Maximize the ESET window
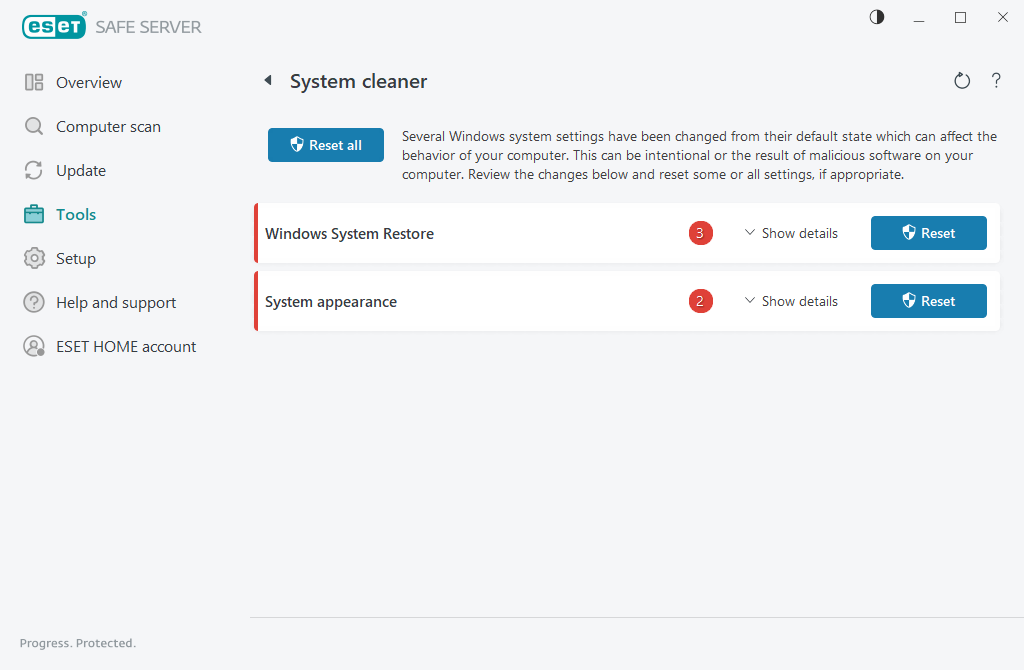Image resolution: width=1024 pixels, height=670 pixels. [960, 18]
